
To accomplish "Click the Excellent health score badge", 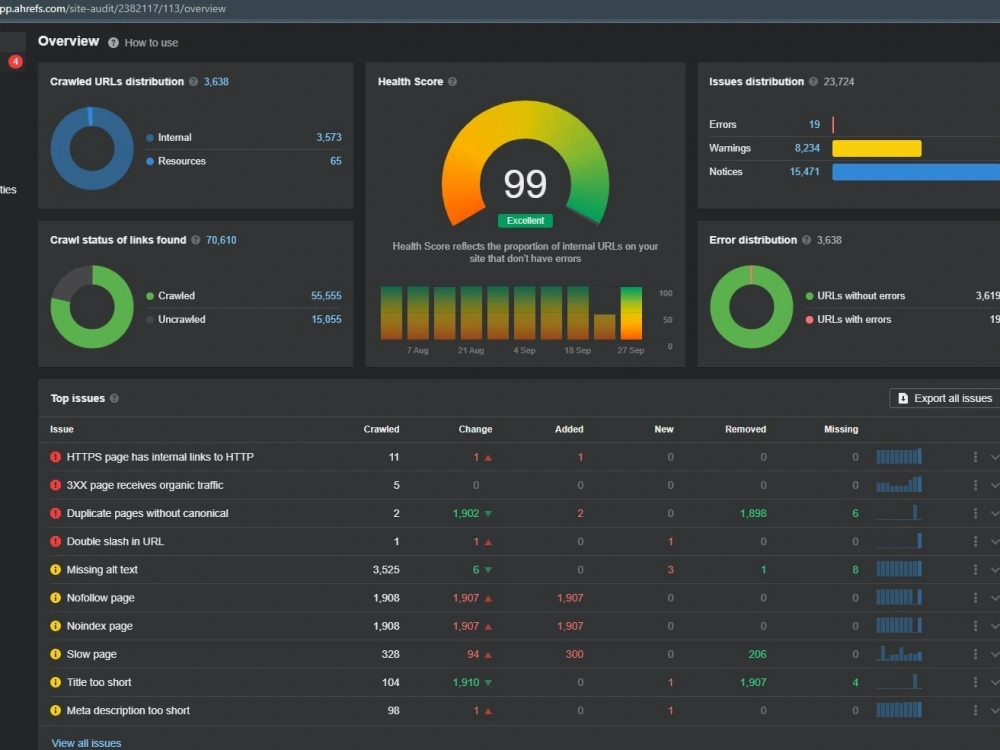I will pyautogui.click(x=526, y=221).
